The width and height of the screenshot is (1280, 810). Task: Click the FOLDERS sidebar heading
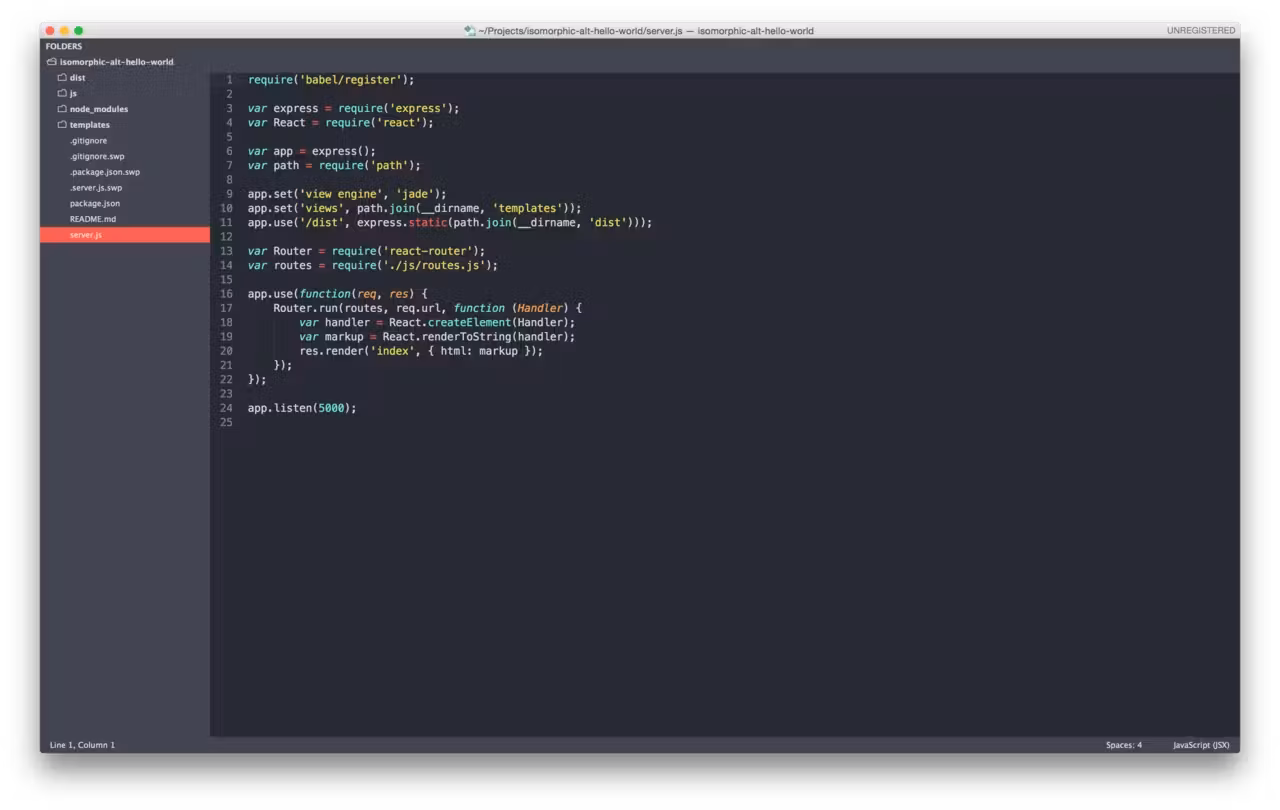coord(64,46)
